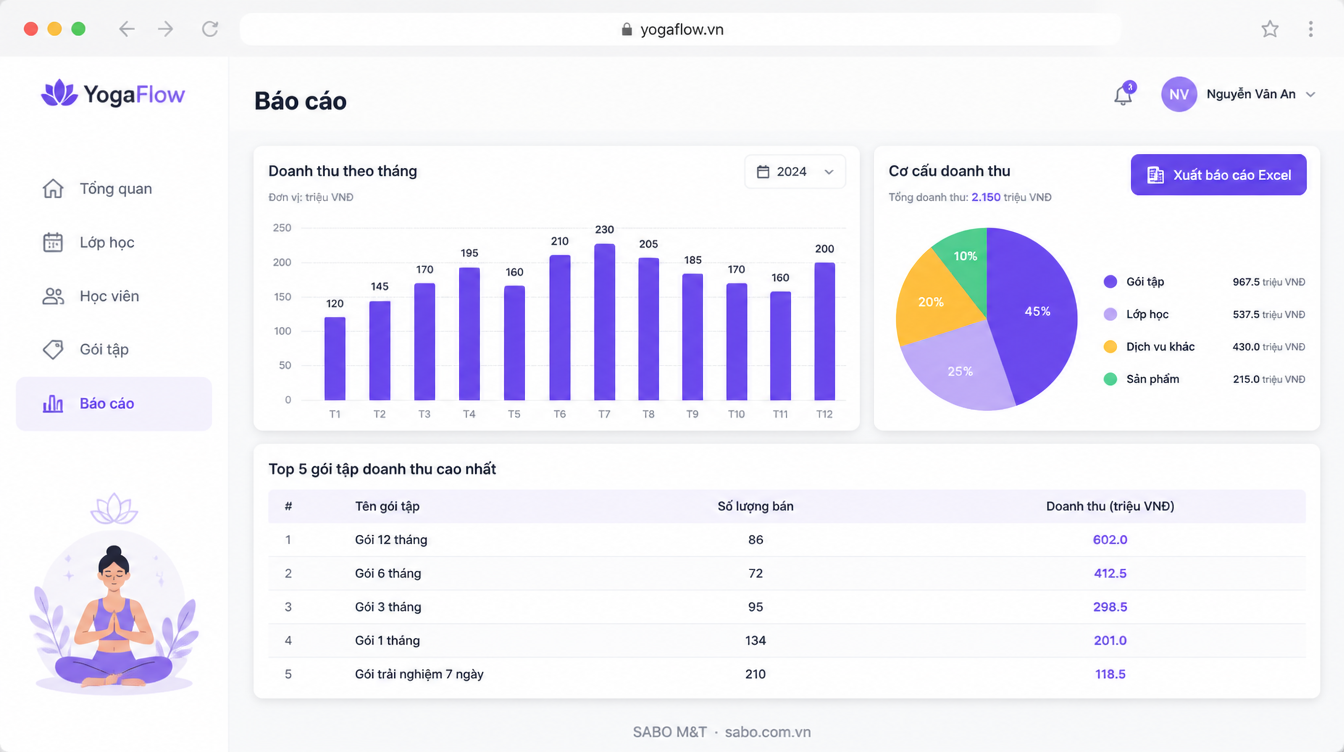Go forward with the browser forward arrow
Viewport: 1344px width, 752px height.
point(166,29)
